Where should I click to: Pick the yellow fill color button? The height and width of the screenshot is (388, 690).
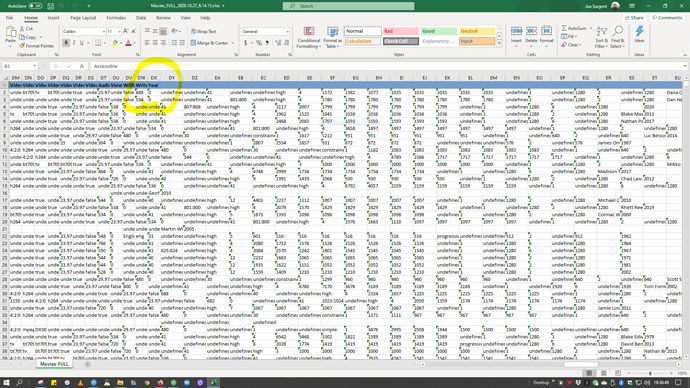[x=114, y=43]
